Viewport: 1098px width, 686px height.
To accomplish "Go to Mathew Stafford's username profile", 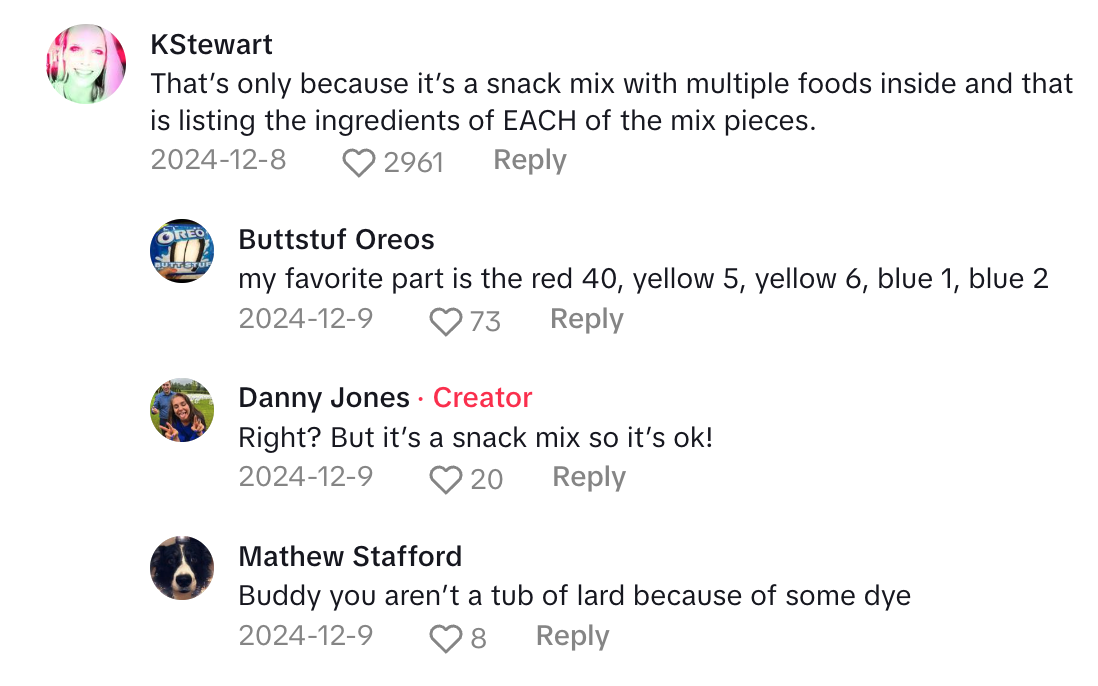I will (350, 556).
